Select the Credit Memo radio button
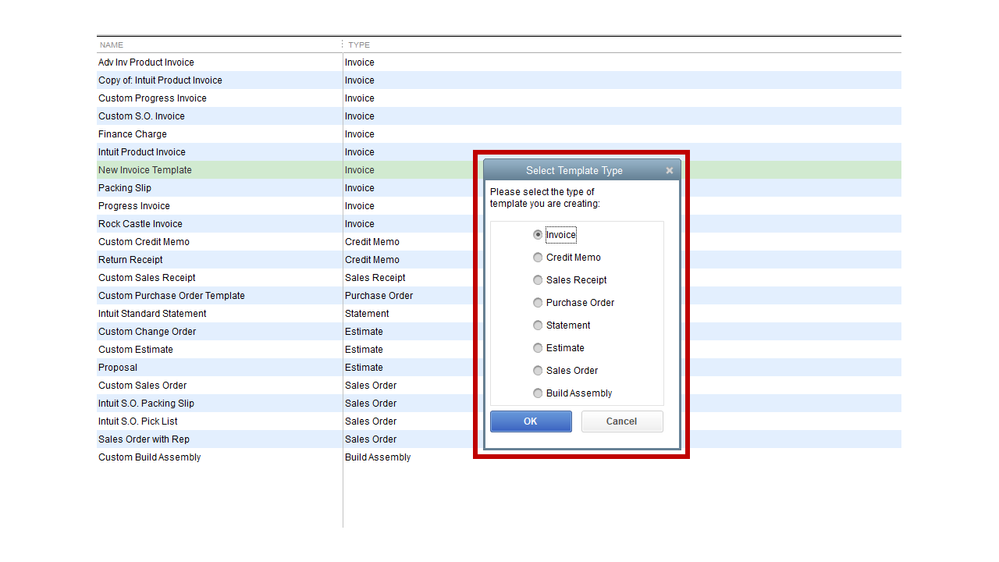Screen dimensions: 999x562 538,257
